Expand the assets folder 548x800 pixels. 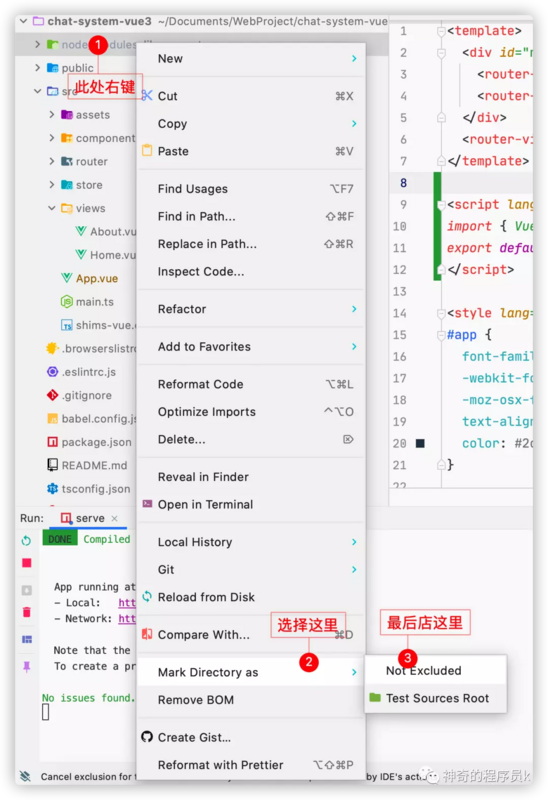(52, 114)
